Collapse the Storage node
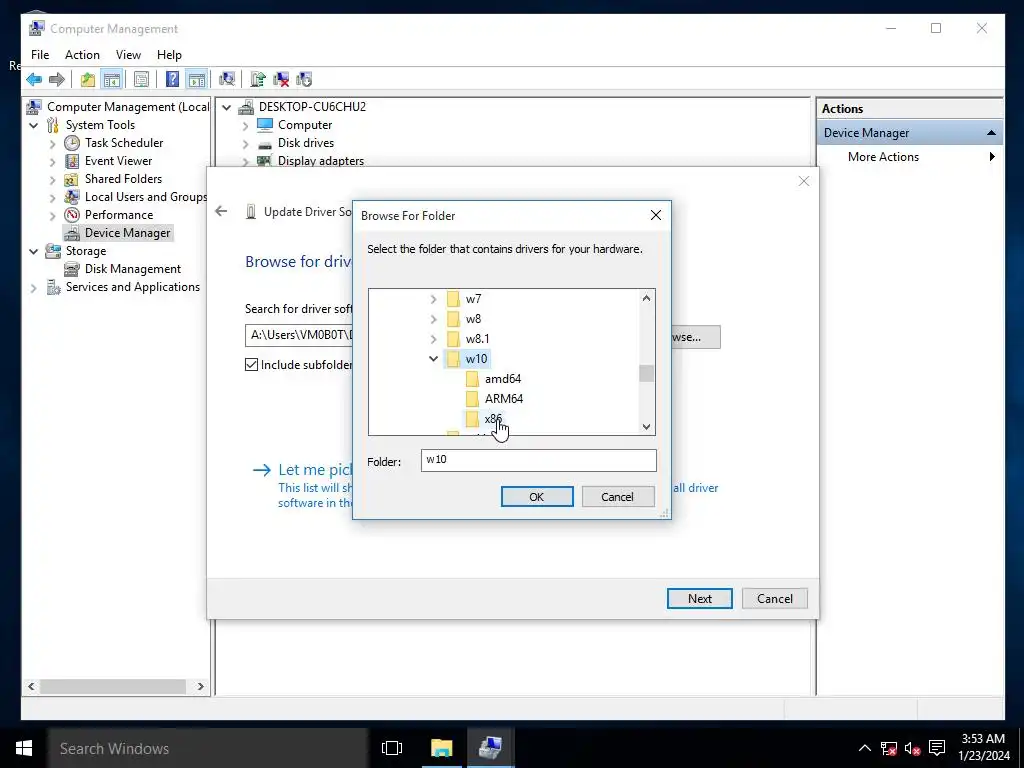The height and width of the screenshot is (768, 1024). pyautogui.click(x=34, y=251)
